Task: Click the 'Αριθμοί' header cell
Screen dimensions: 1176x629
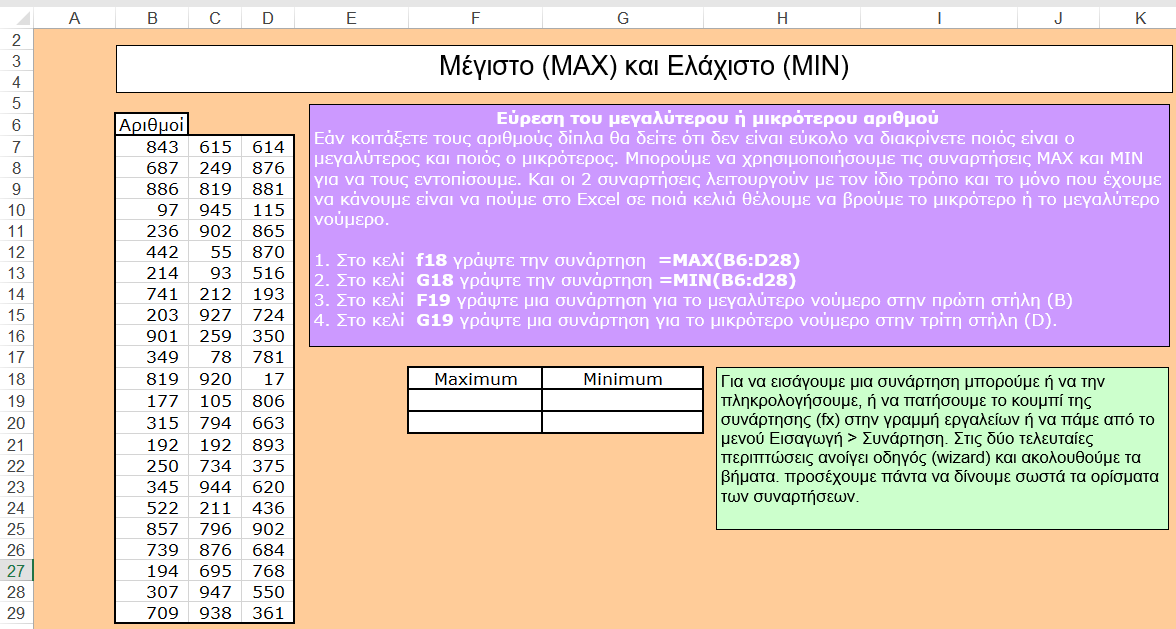Action: click(x=152, y=125)
